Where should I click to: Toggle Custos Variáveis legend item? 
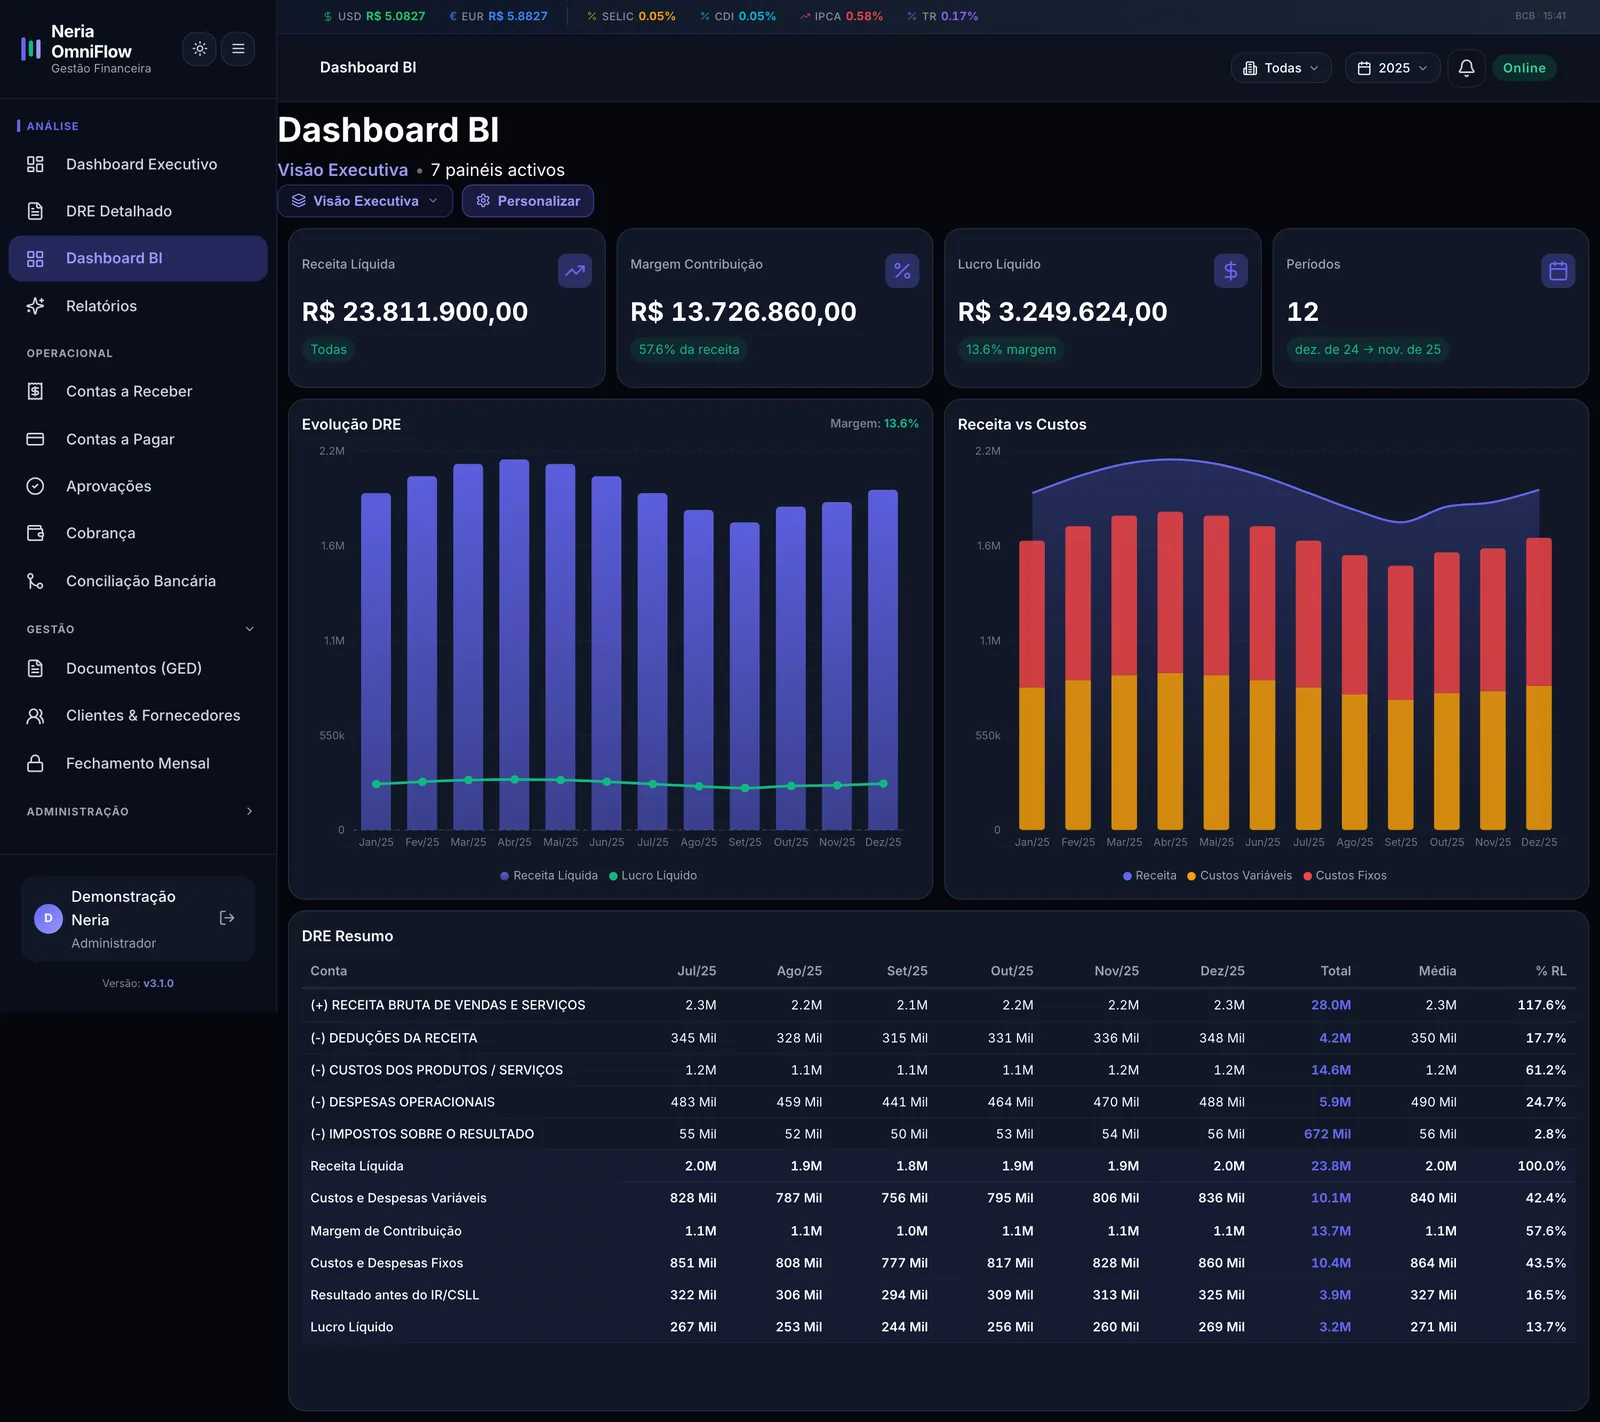click(1239, 876)
